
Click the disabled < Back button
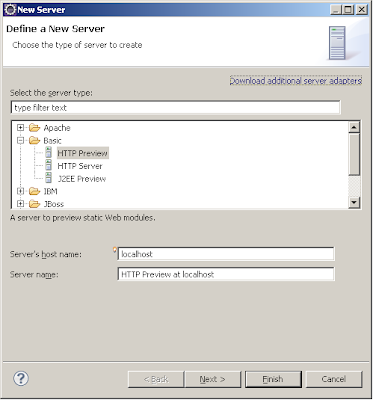(156, 379)
